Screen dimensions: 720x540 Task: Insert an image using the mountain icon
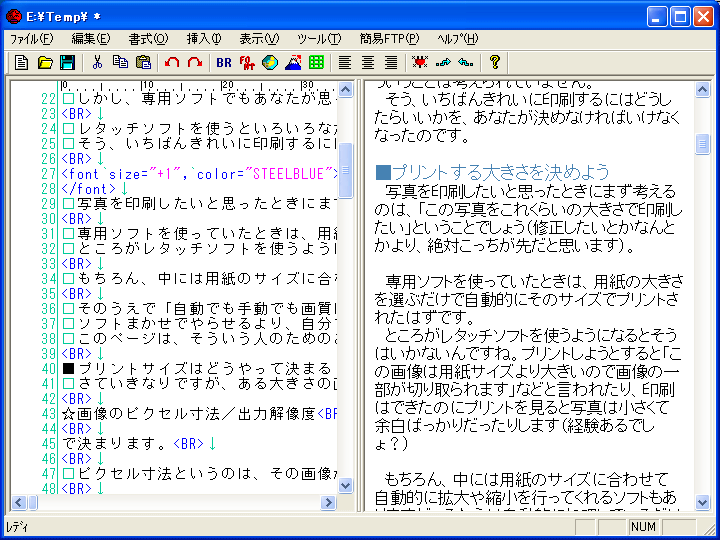tap(293, 62)
